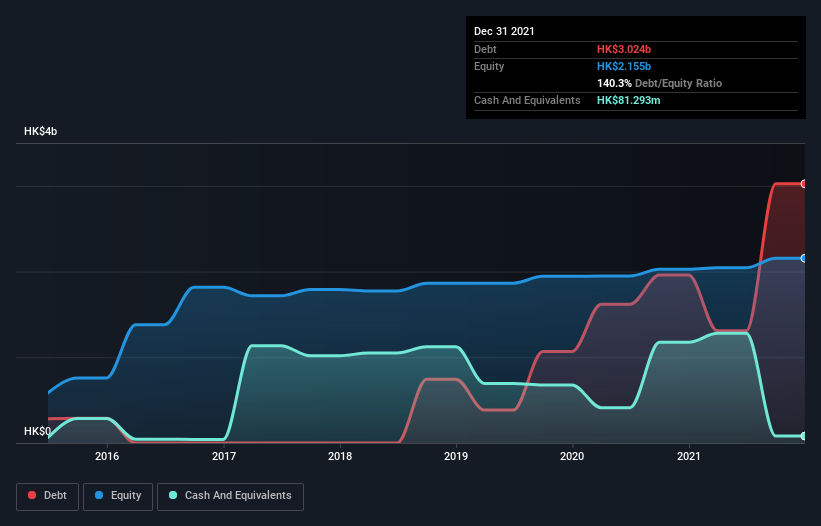Click the 2018 x-axis label

[340, 456]
